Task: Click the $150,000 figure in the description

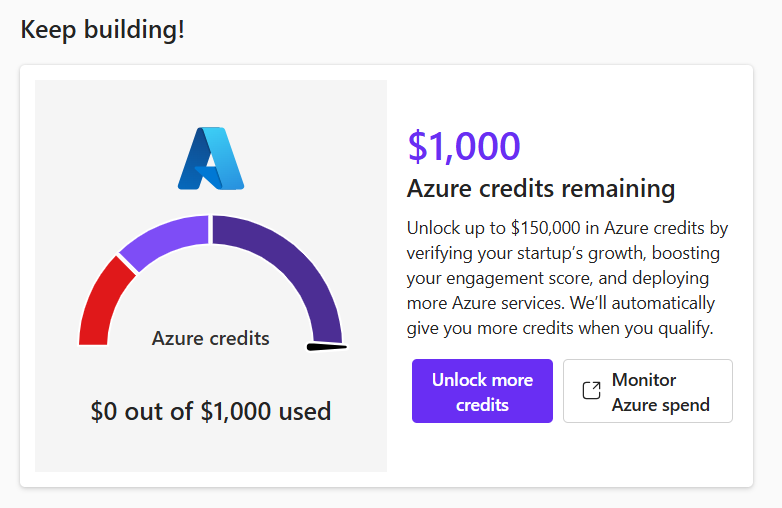Action: [546, 228]
